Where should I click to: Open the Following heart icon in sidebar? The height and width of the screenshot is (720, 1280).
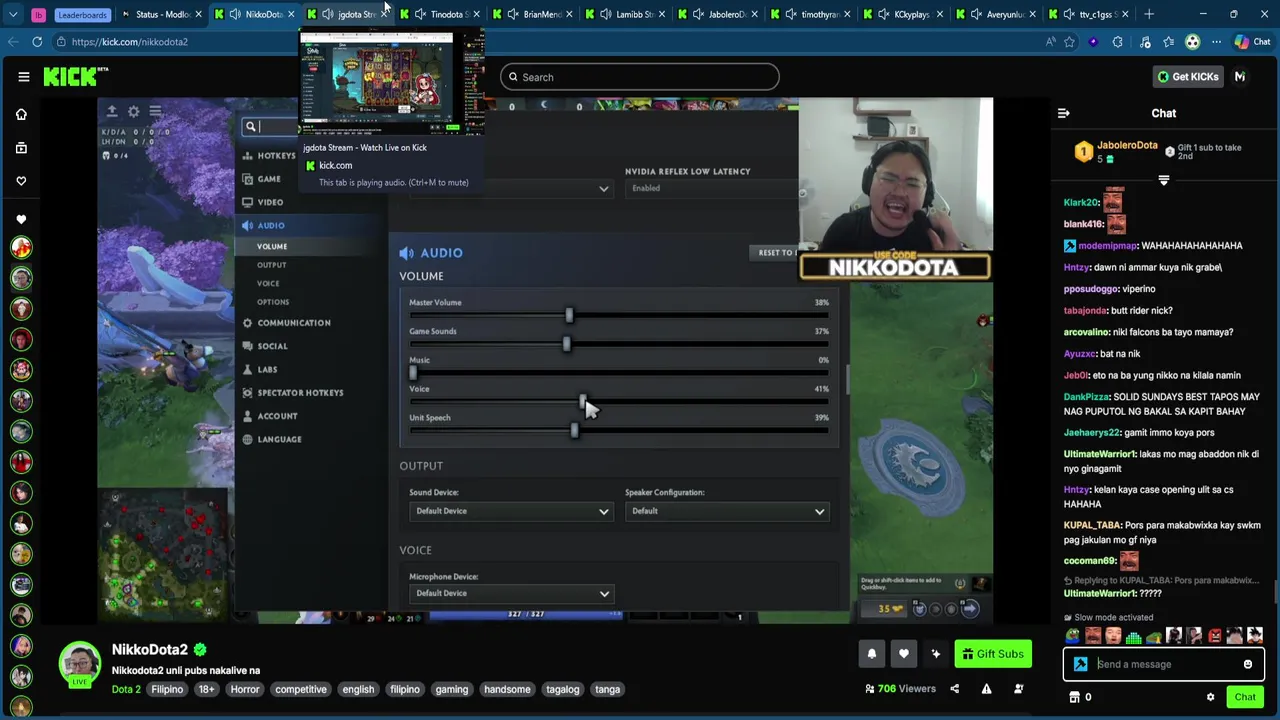point(21,181)
